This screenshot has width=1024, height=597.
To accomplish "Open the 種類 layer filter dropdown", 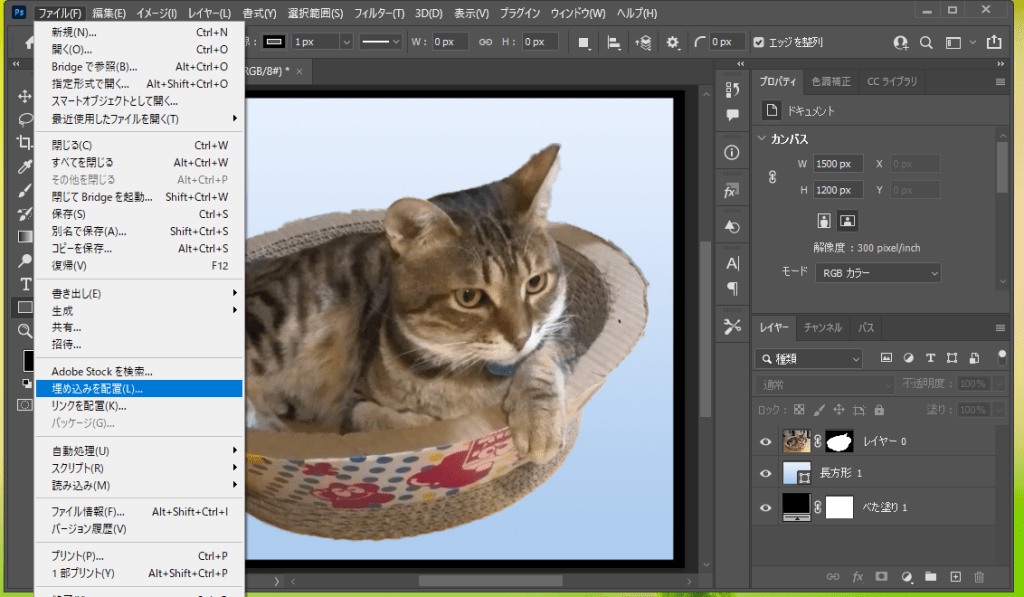I will 809,358.
